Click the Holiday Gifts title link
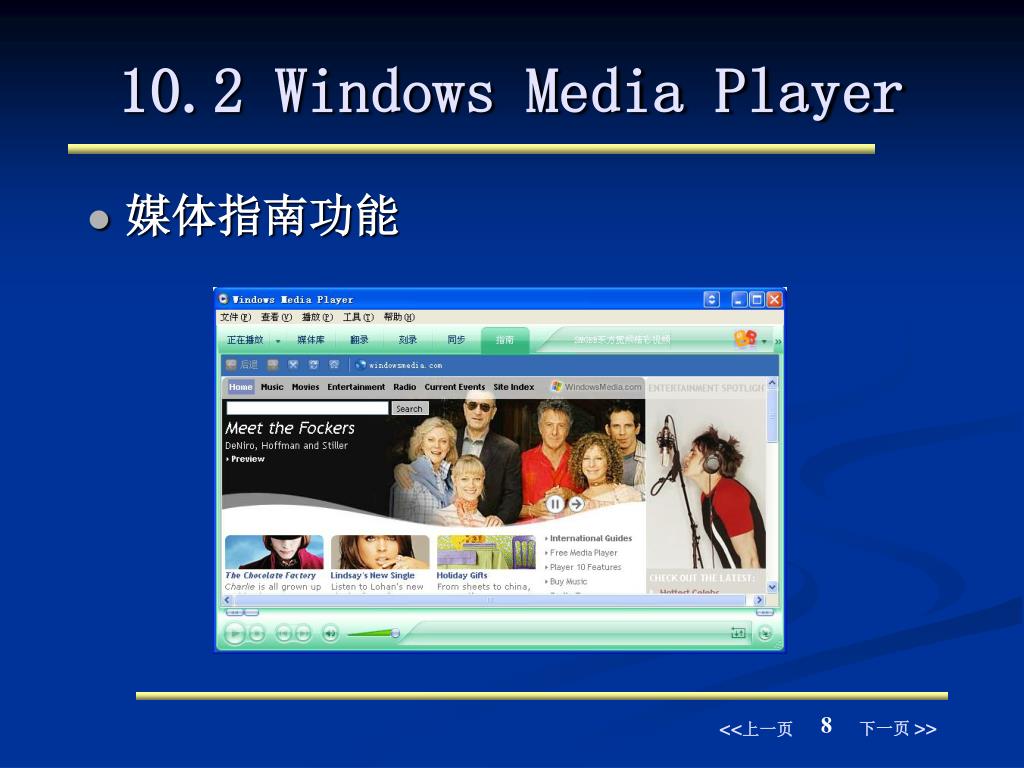Viewport: 1024px width, 768px height. 462,575
